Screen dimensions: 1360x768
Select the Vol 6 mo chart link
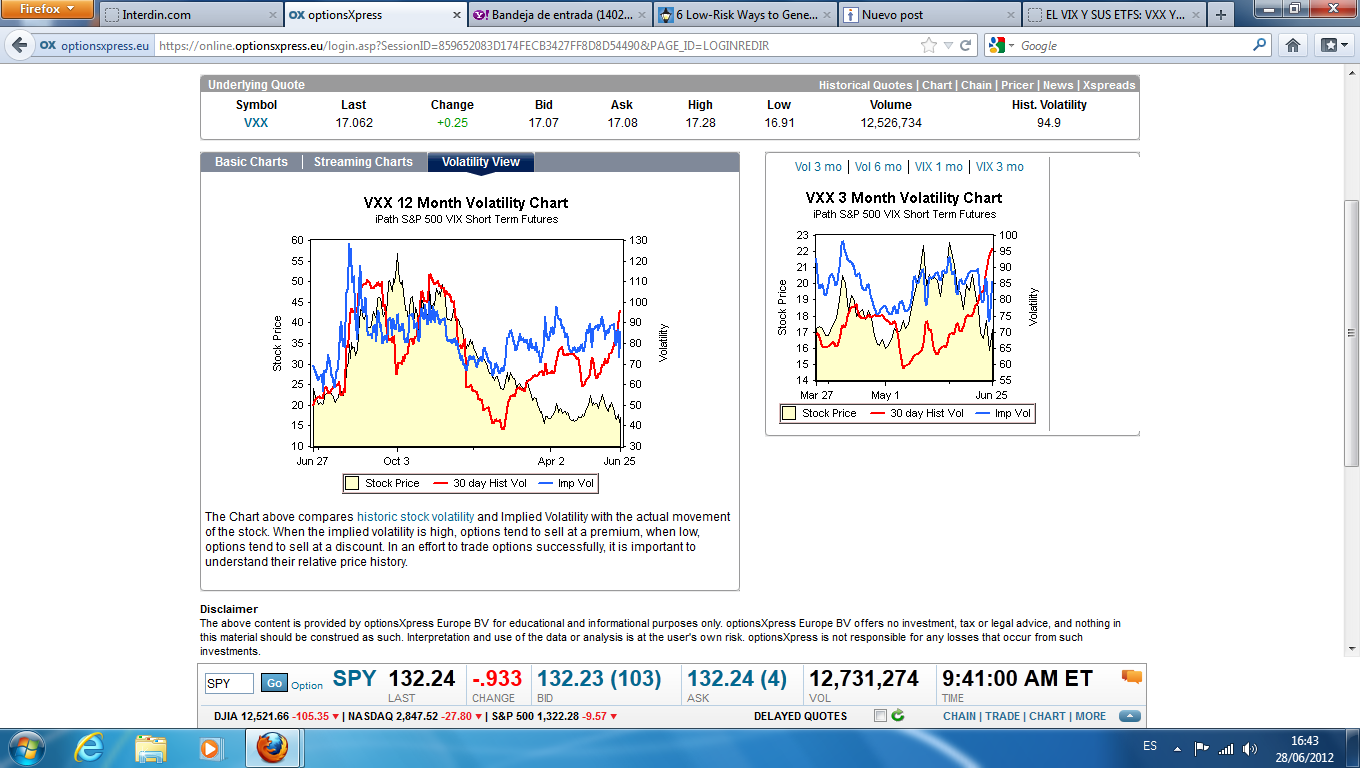point(878,167)
